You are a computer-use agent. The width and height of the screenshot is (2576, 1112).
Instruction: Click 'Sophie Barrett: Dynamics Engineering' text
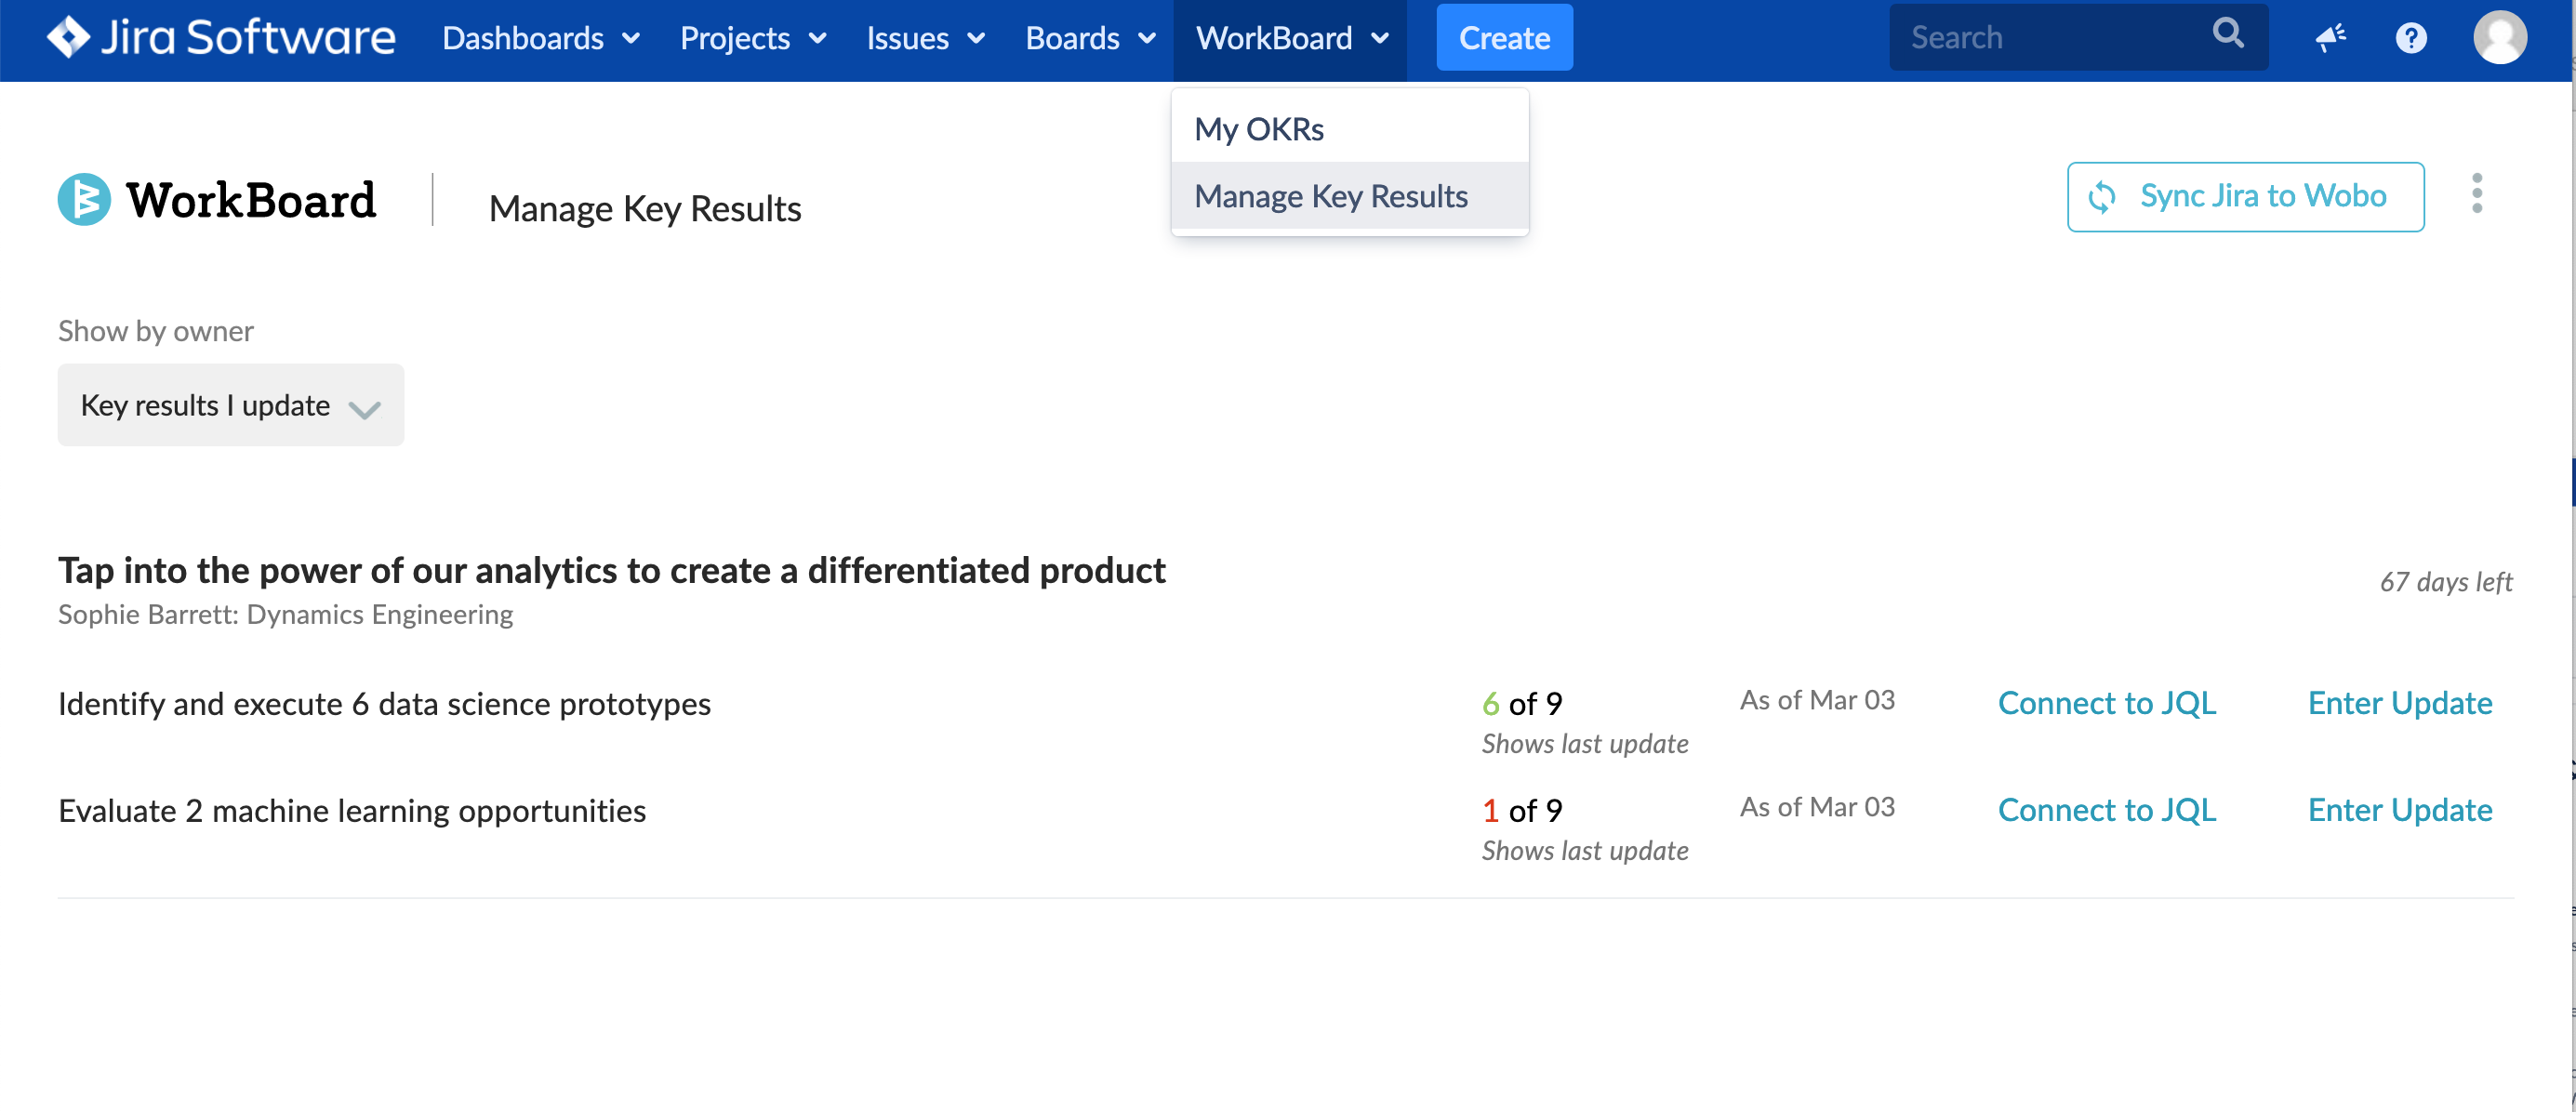coord(285,614)
